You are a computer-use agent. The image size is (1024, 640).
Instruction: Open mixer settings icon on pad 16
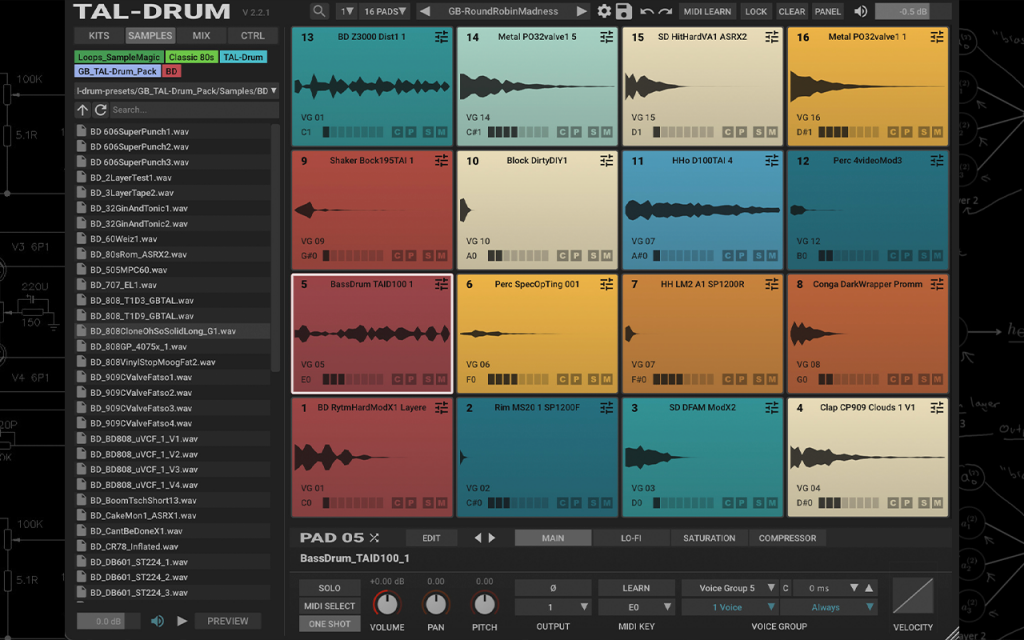pyautogui.click(x=937, y=37)
